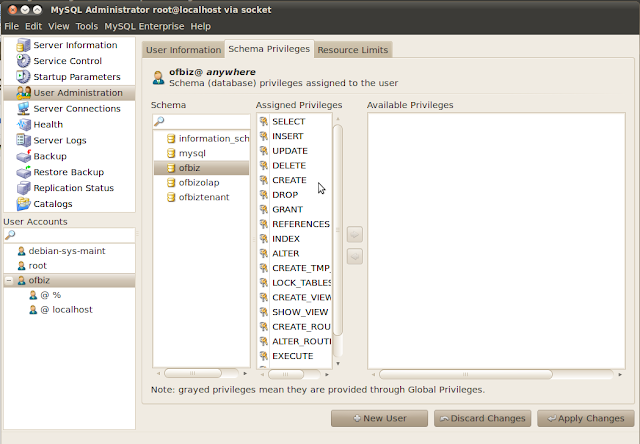The width and height of the screenshot is (640, 444).
Task: Click the GRANT privilege icon
Action: tap(264, 210)
